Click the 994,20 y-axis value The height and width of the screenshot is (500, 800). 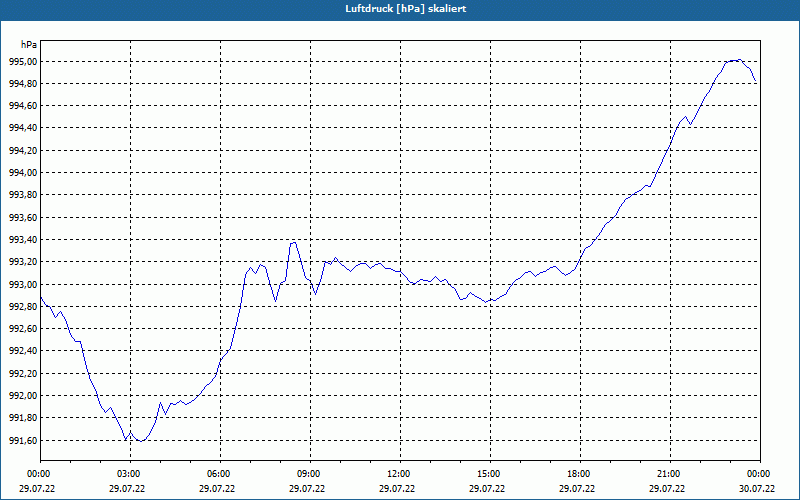pos(23,151)
